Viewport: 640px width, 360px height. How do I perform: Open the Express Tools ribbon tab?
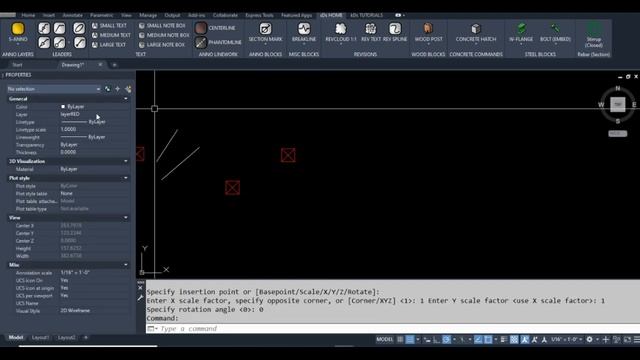259,15
